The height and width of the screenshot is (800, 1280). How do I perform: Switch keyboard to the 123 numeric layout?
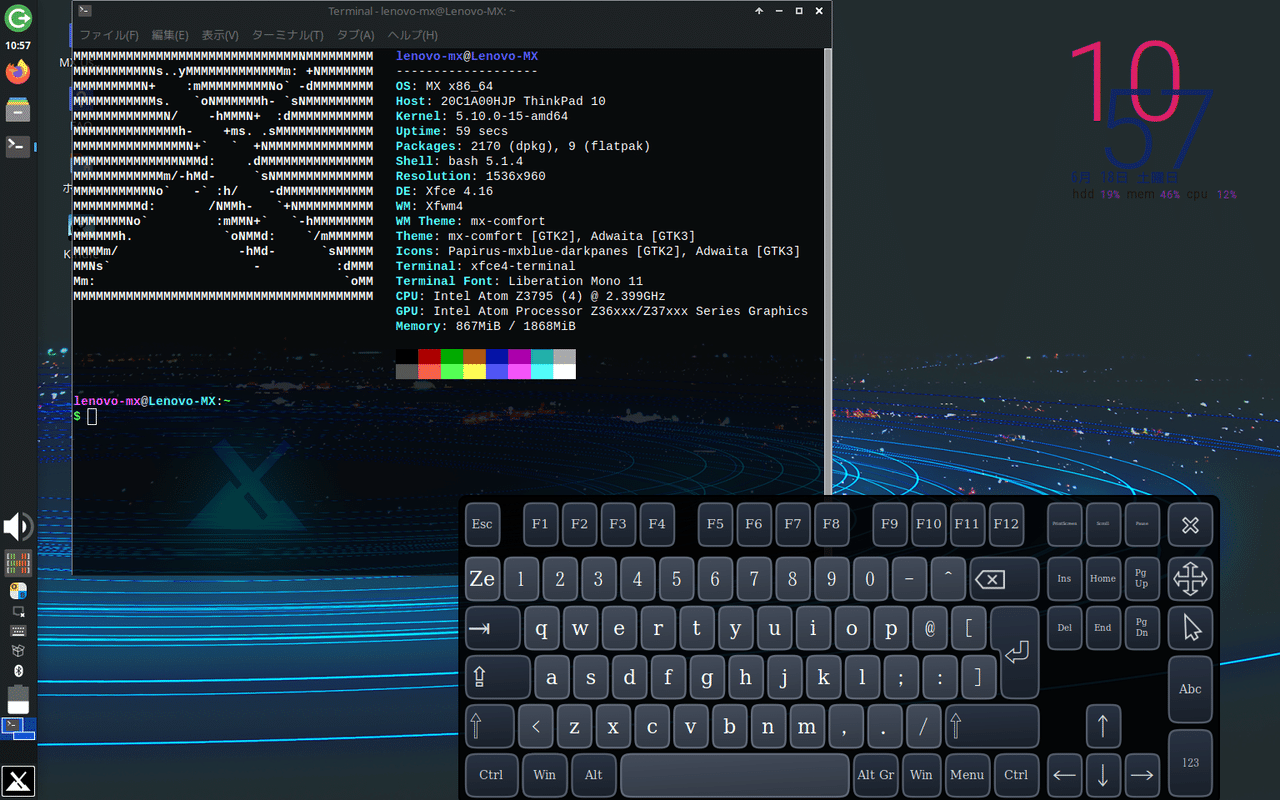tap(1190, 762)
